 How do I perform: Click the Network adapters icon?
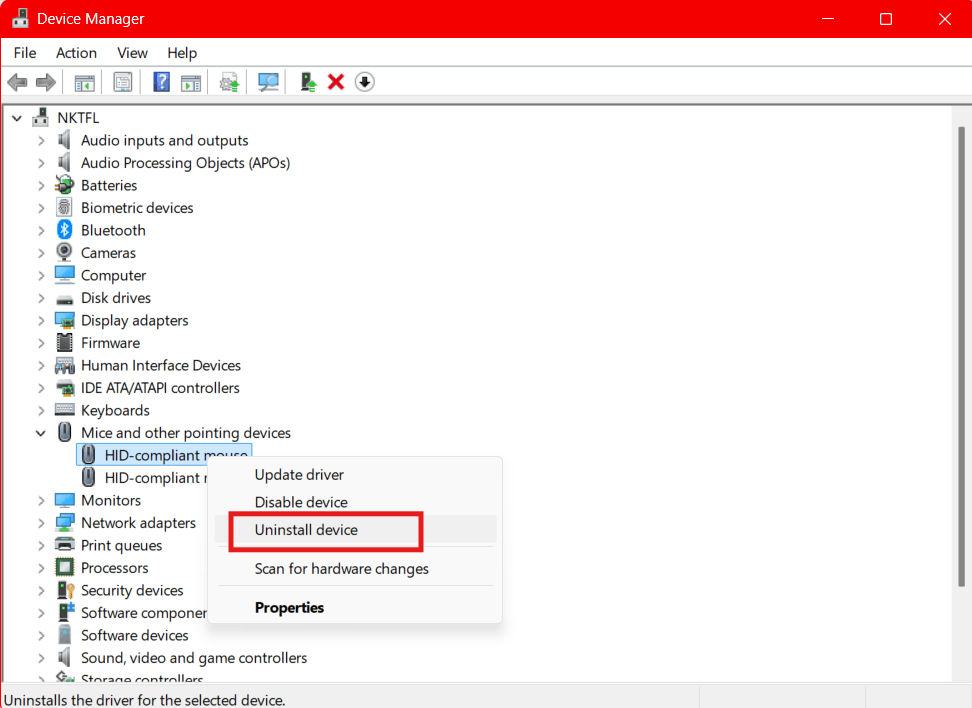[64, 523]
